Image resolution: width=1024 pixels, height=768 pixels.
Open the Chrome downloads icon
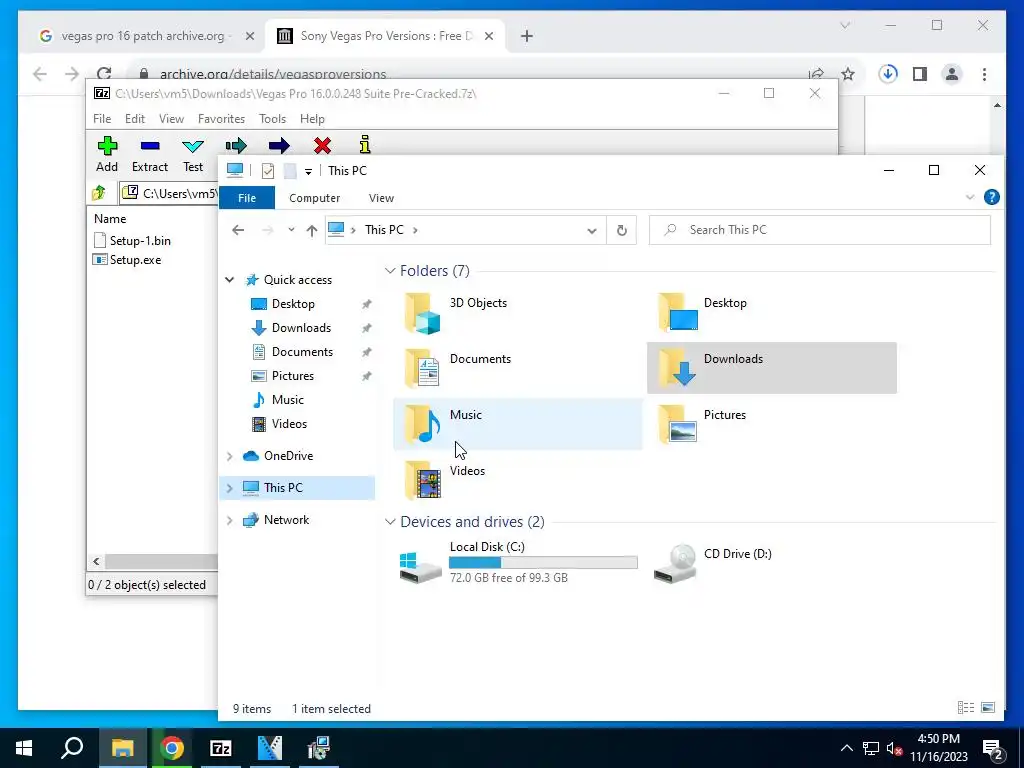[x=888, y=74]
